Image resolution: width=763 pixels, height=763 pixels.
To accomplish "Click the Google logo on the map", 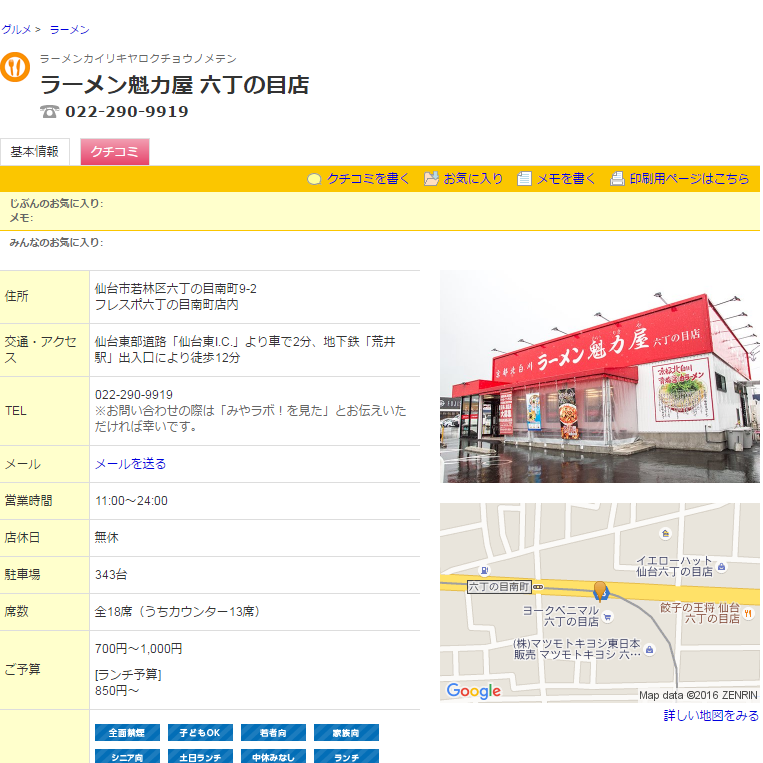I will (x=473, y=691).
